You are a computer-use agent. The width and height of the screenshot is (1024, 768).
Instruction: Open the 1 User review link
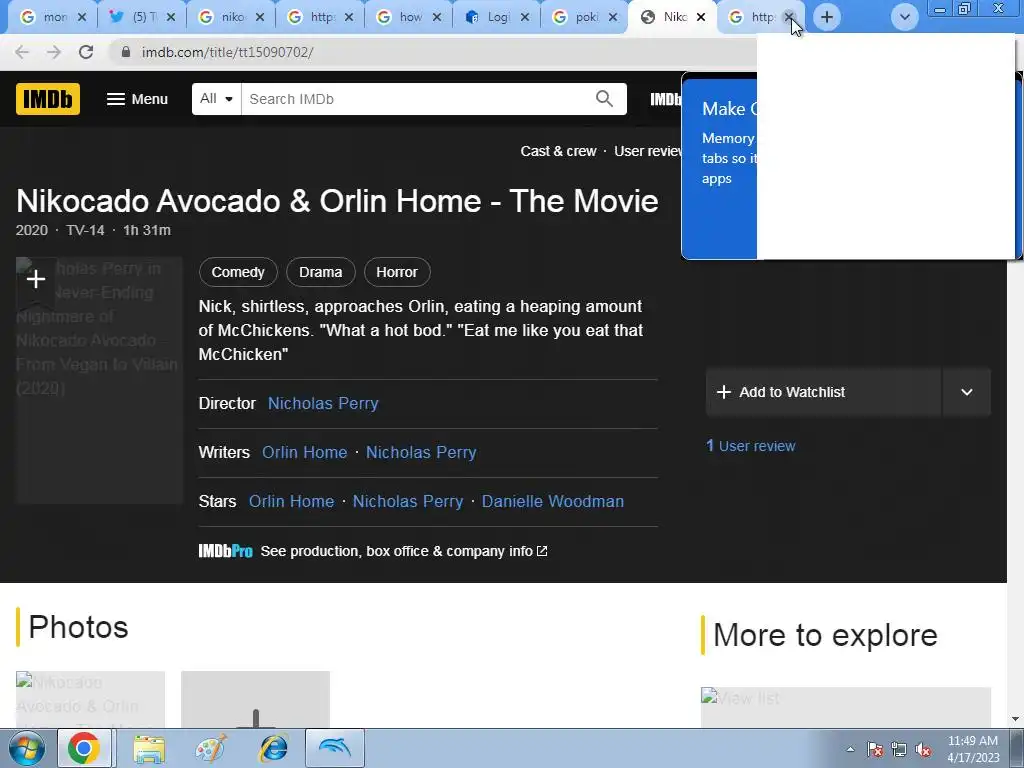pyautogui.click(x=751, y=446)
